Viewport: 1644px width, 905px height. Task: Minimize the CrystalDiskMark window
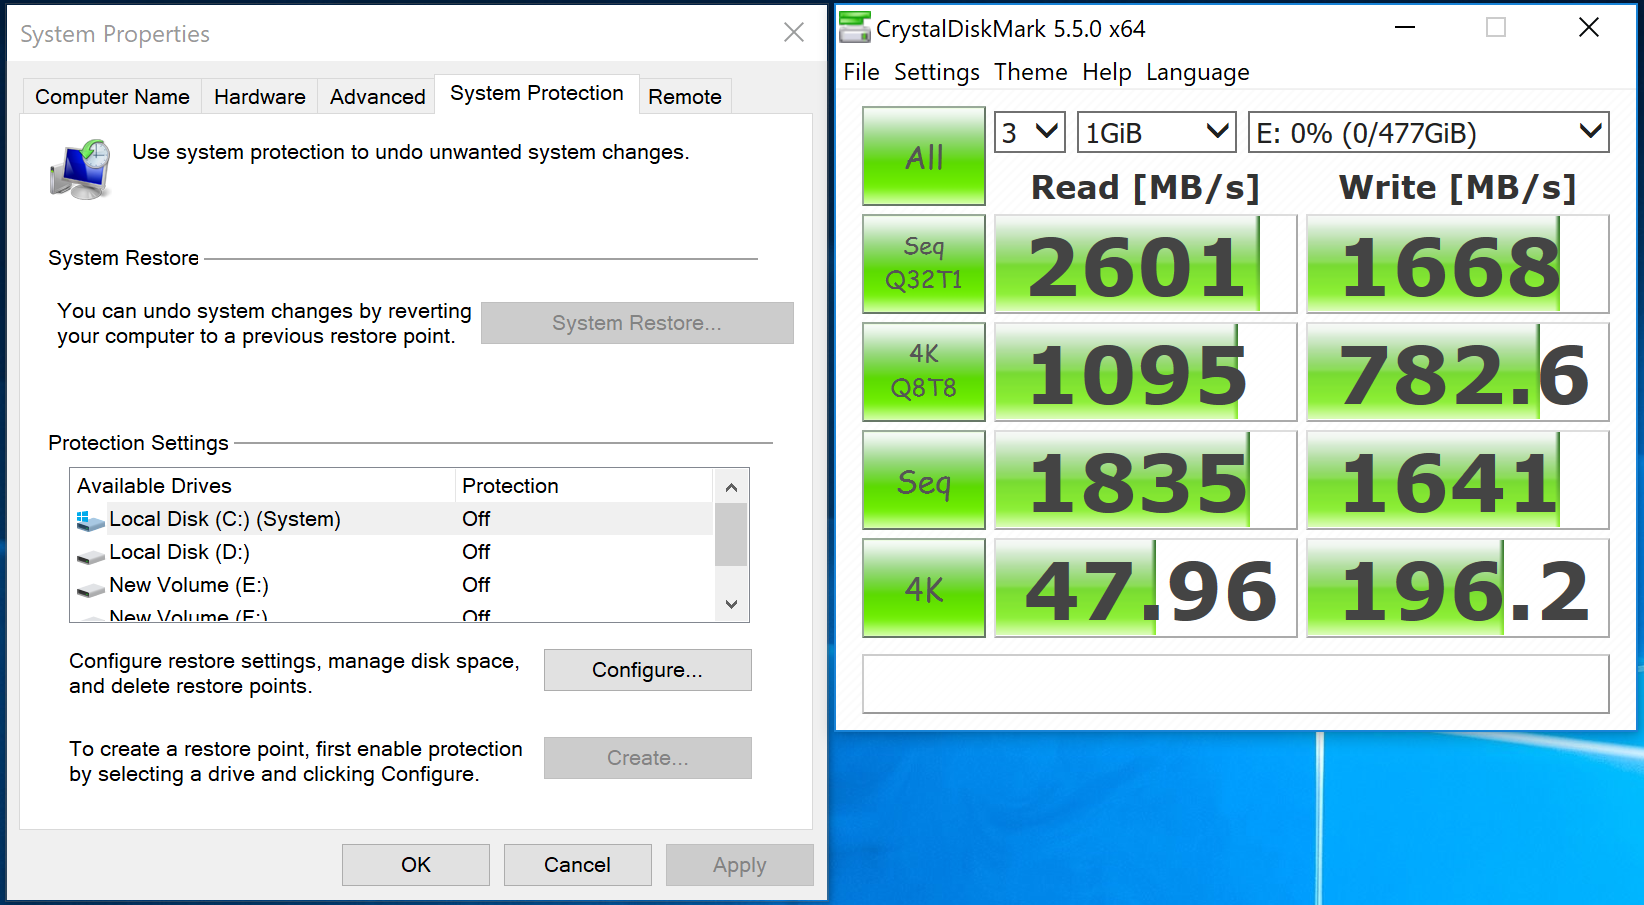pyautogui.click(x=1405, y=28)
